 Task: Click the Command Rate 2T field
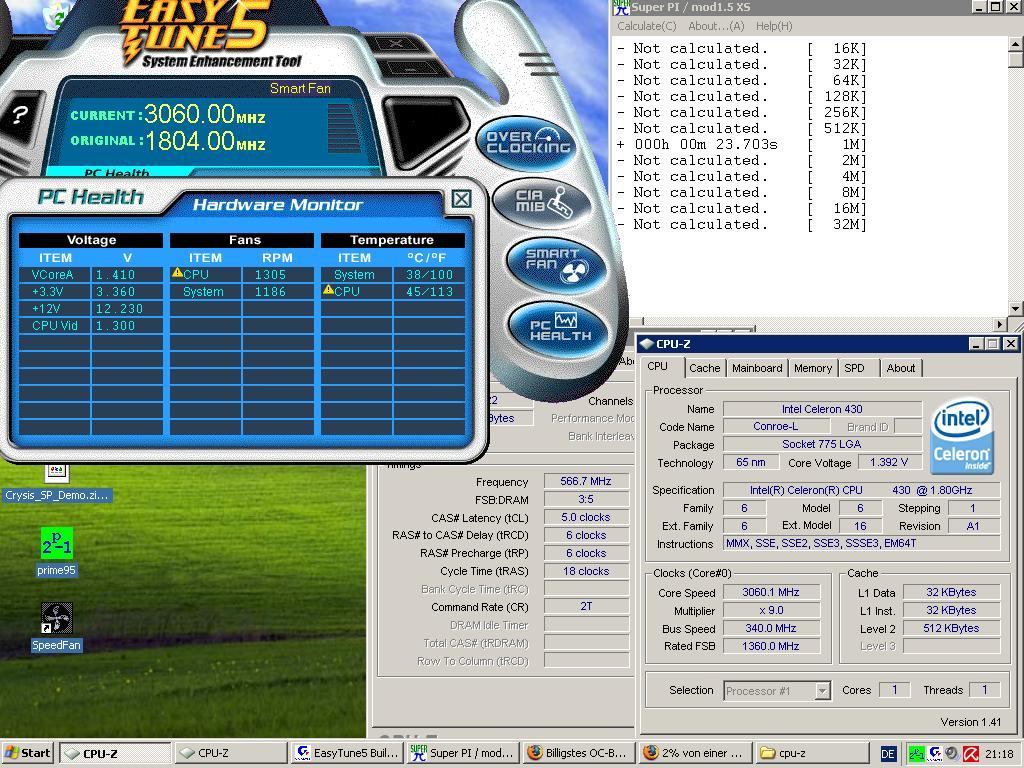[x=586, y=607]
